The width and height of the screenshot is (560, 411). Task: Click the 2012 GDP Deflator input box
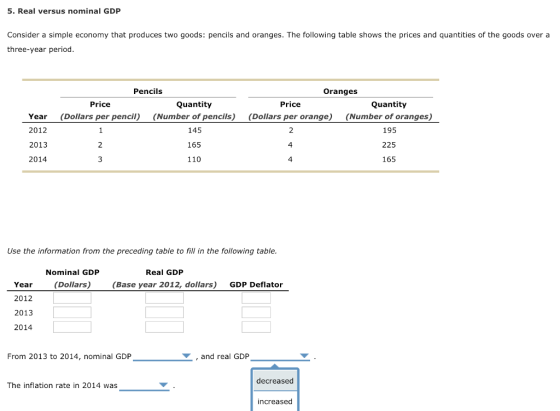[256, 298]
